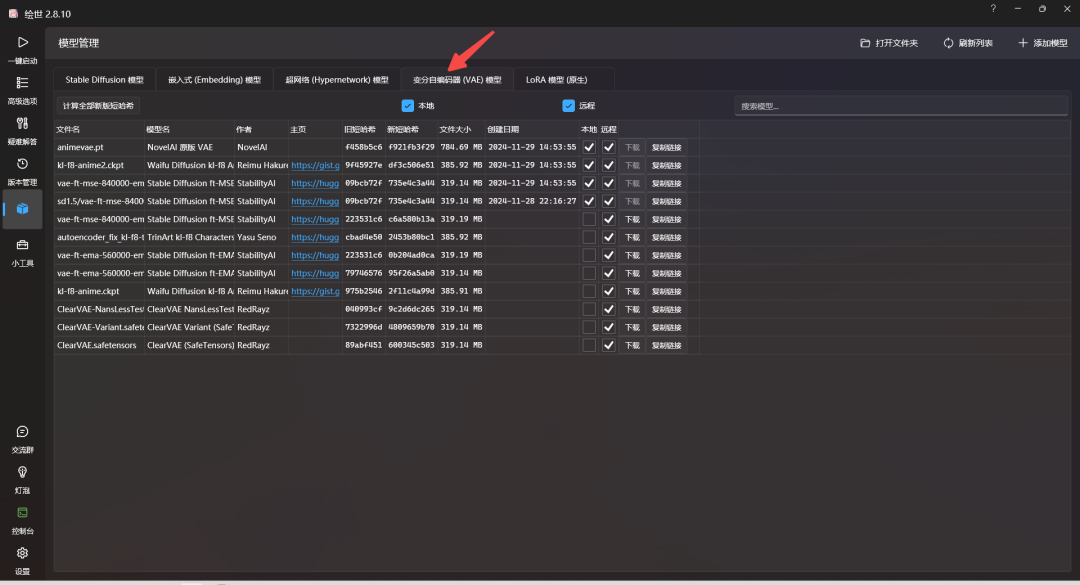Refresh the model list via 刷新列表
Image resolution: width=1080 pixels, height=585 pixels.
tap(967, 43)
